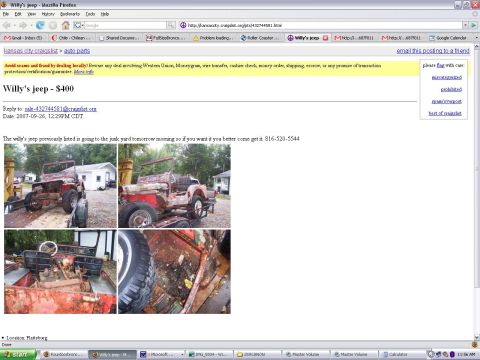Open the Help menu
Screen dimensions: 480x360
[x=105, y=14]
